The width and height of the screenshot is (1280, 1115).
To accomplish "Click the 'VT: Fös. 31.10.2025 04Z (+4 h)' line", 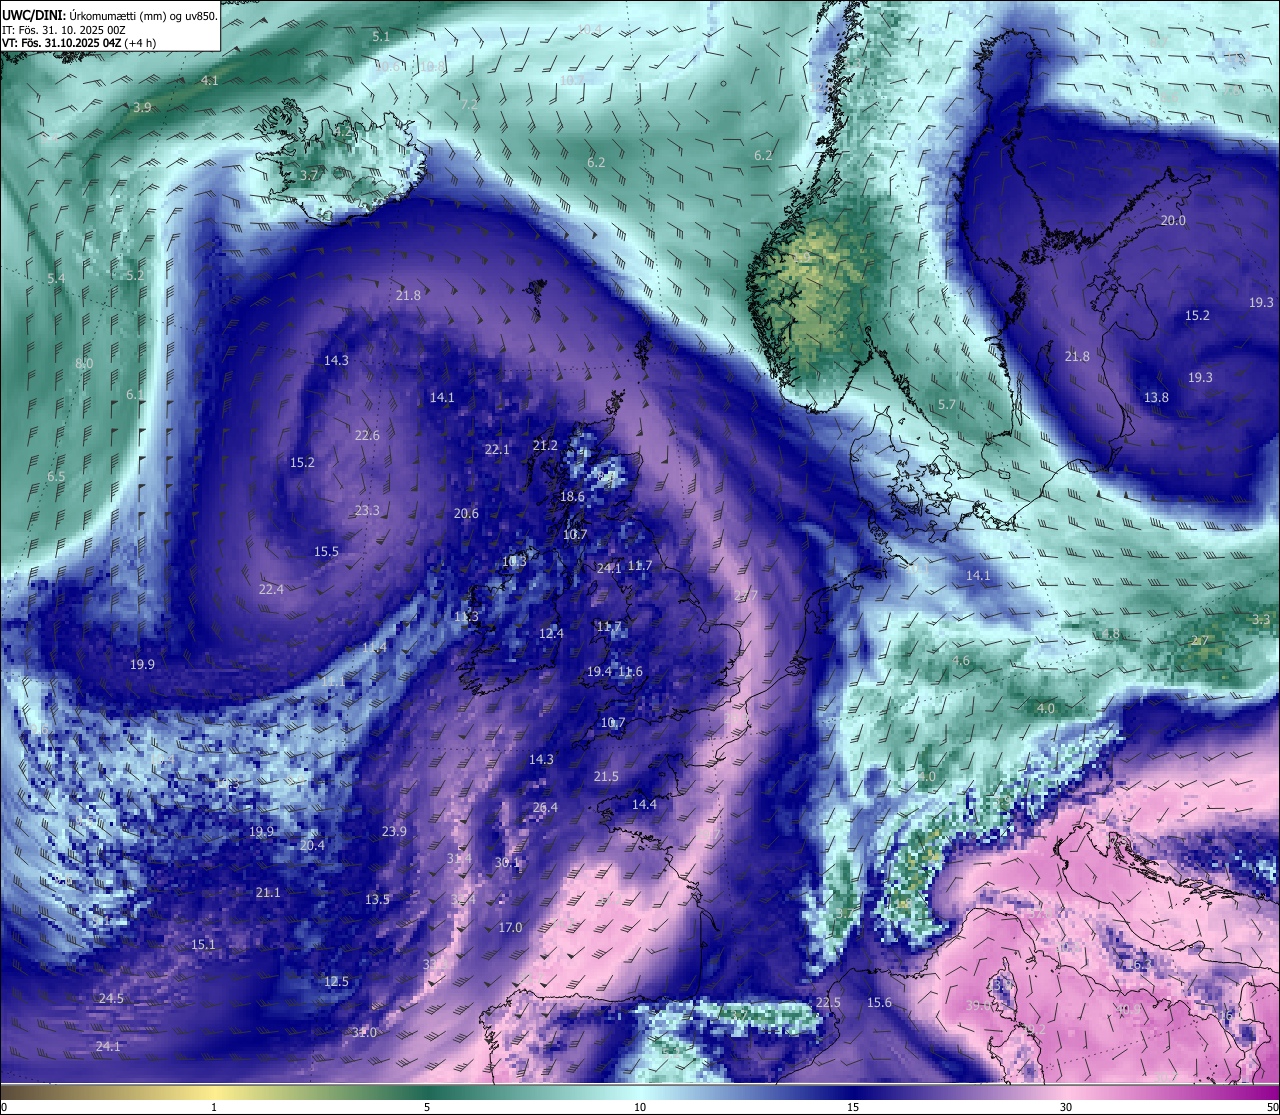I will pos(79,43).
